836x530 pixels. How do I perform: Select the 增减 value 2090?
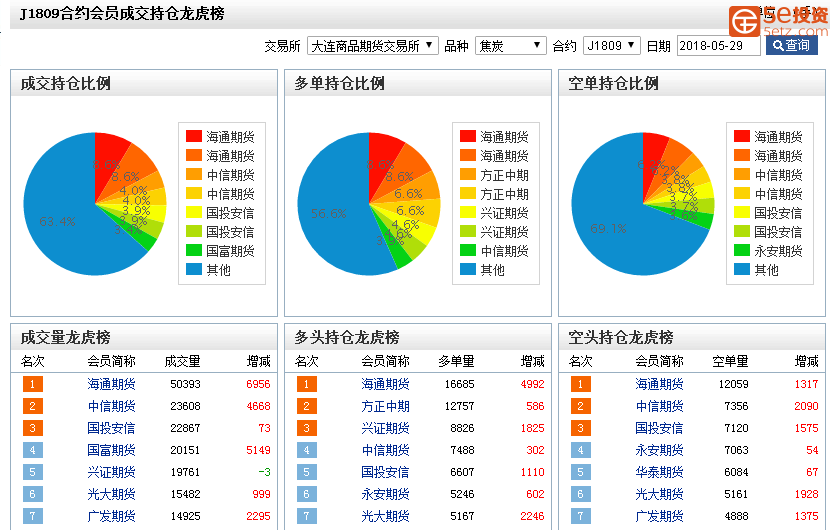pyautogui.click(x=806, y=406)
